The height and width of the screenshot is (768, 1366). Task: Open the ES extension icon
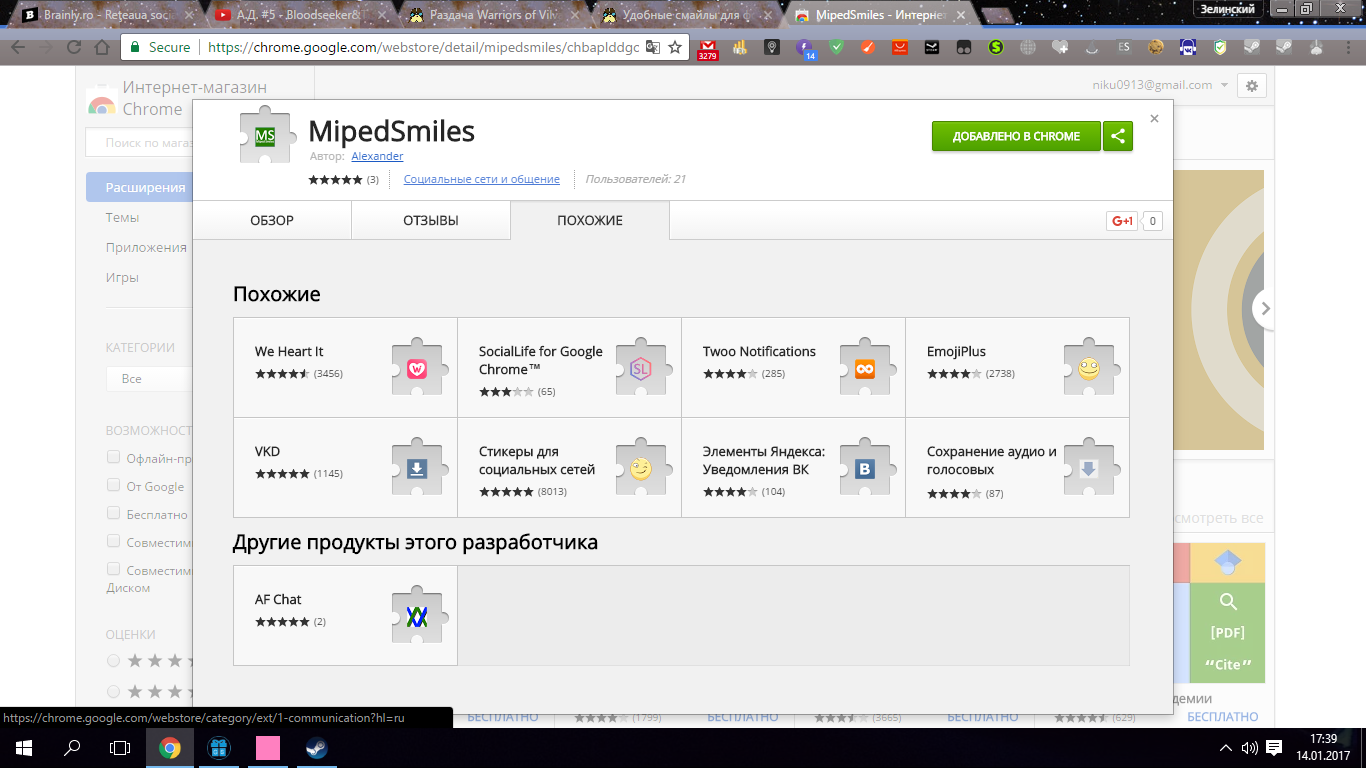(x=1124, y=47)
